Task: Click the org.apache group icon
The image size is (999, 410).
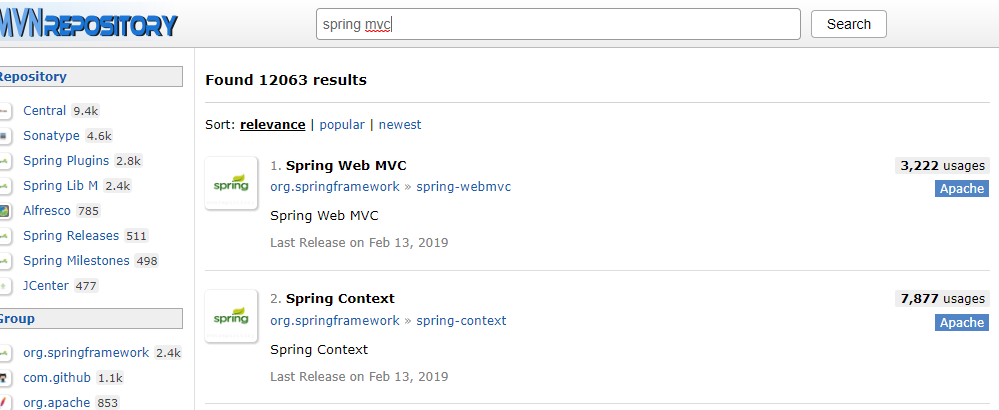Action: tap(5, 403)
